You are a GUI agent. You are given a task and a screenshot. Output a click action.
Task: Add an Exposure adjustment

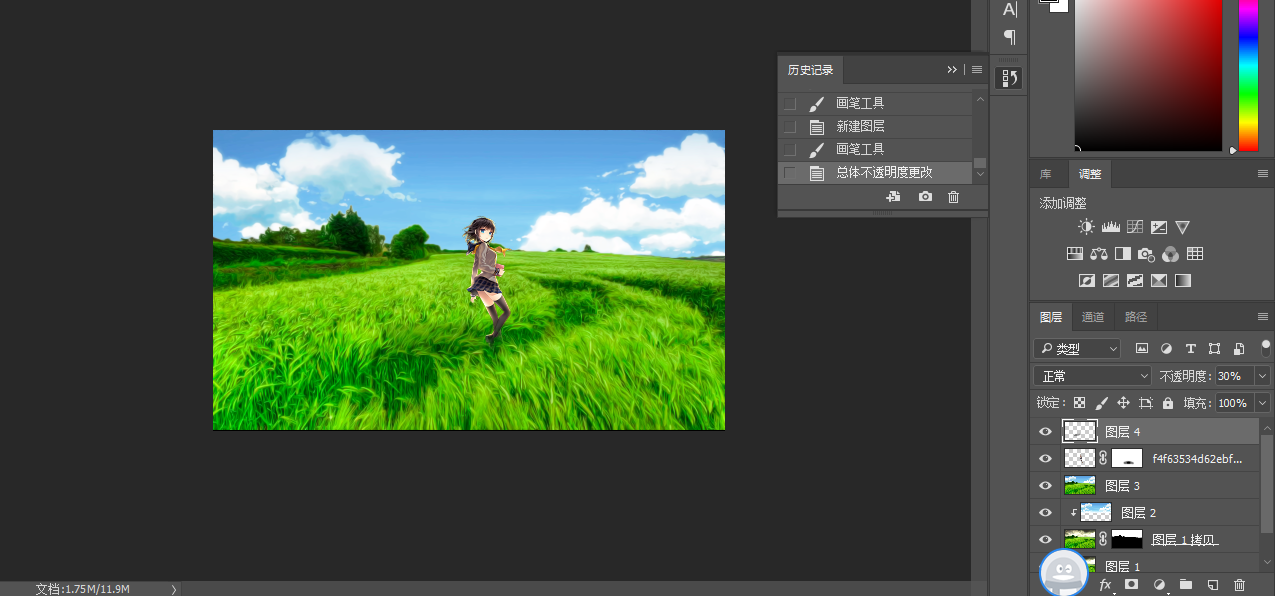1159,227
